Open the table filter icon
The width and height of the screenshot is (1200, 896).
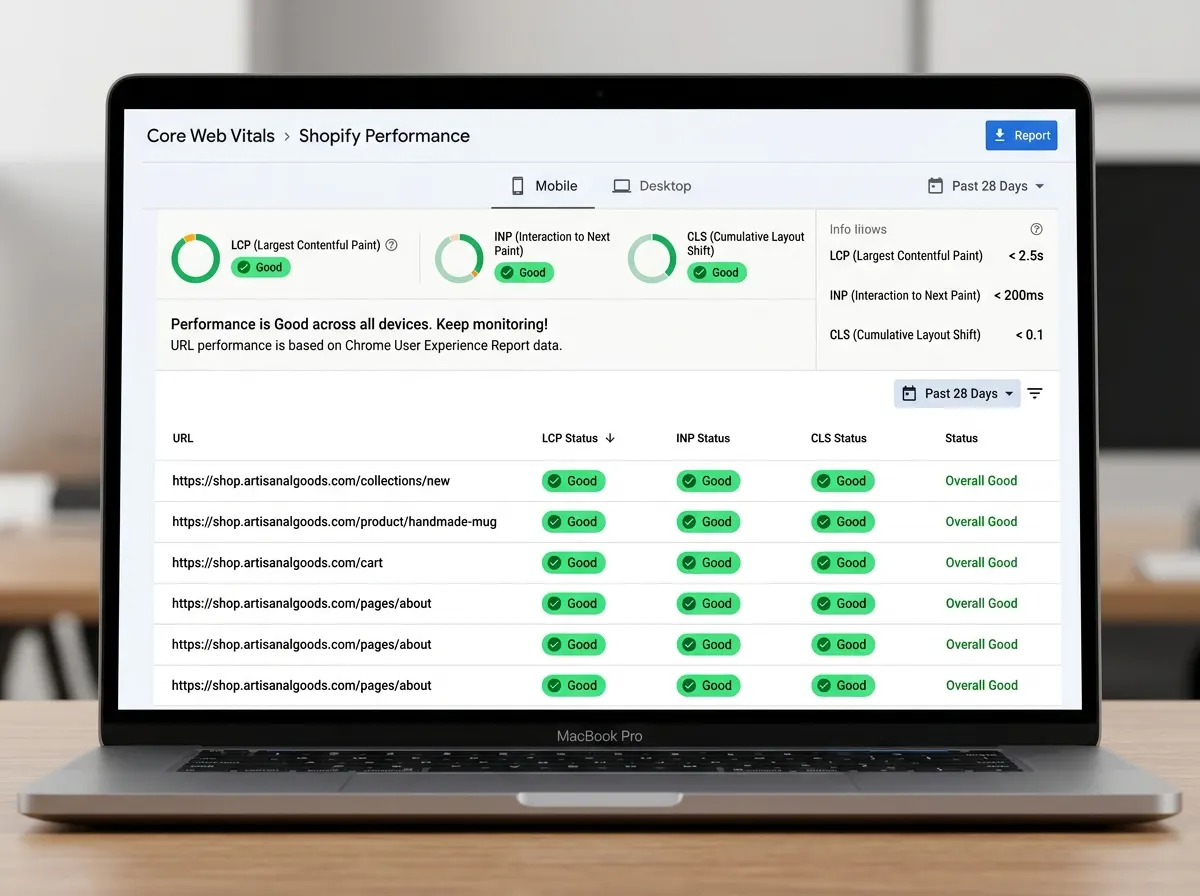[x=1035, y=393]
